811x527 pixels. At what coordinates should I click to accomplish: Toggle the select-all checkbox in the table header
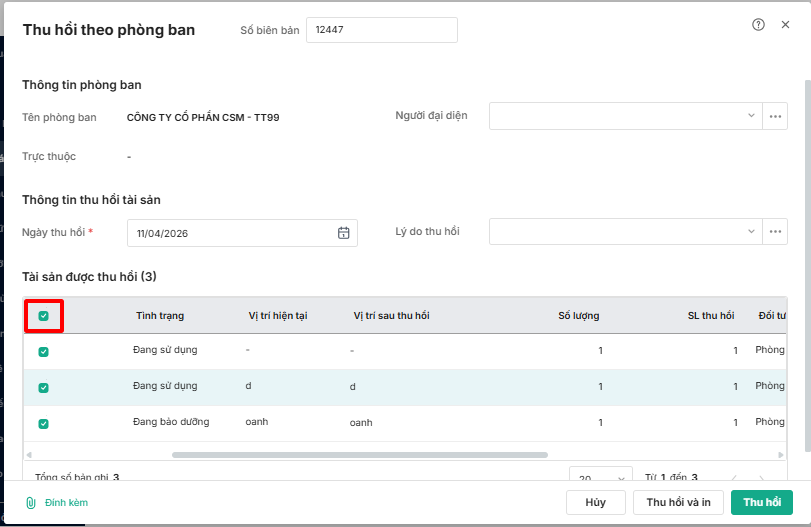pos(43,316)
